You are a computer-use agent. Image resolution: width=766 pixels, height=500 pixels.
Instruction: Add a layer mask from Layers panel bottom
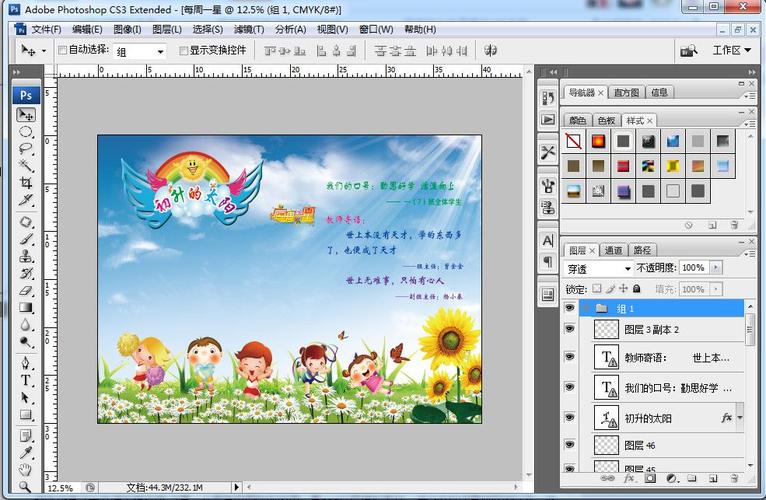click(650, 478)
